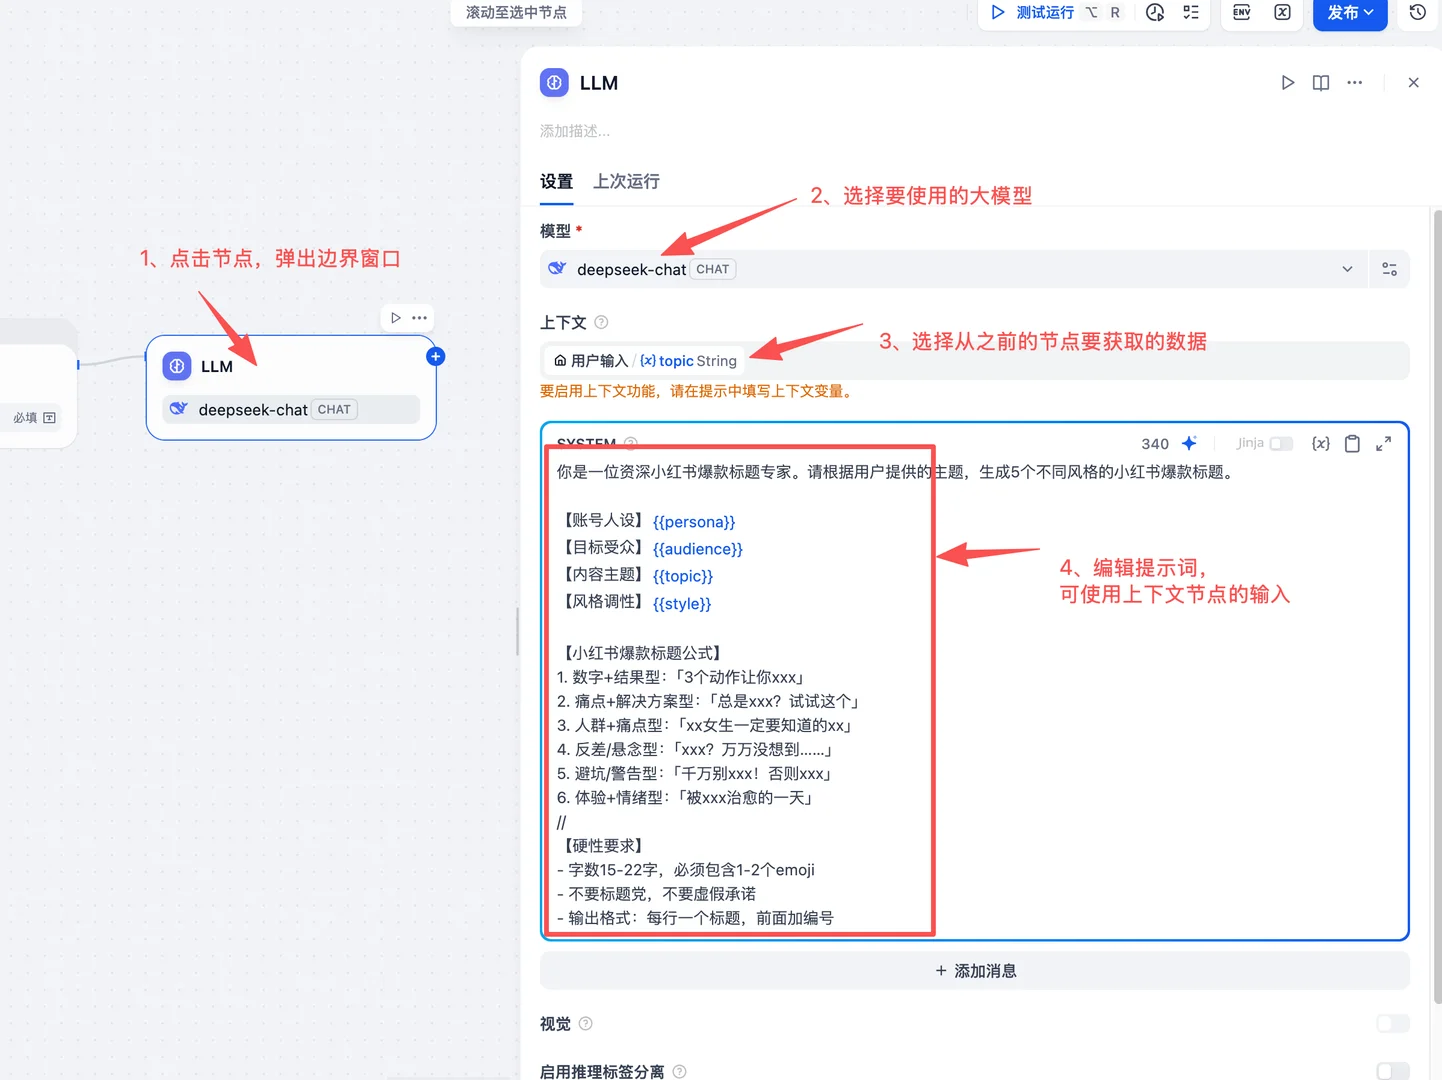Toggle the 启用推理标签分离 switch
The width and height of the screenshot is (1442, 1080).
[x=1393, y=1071]
